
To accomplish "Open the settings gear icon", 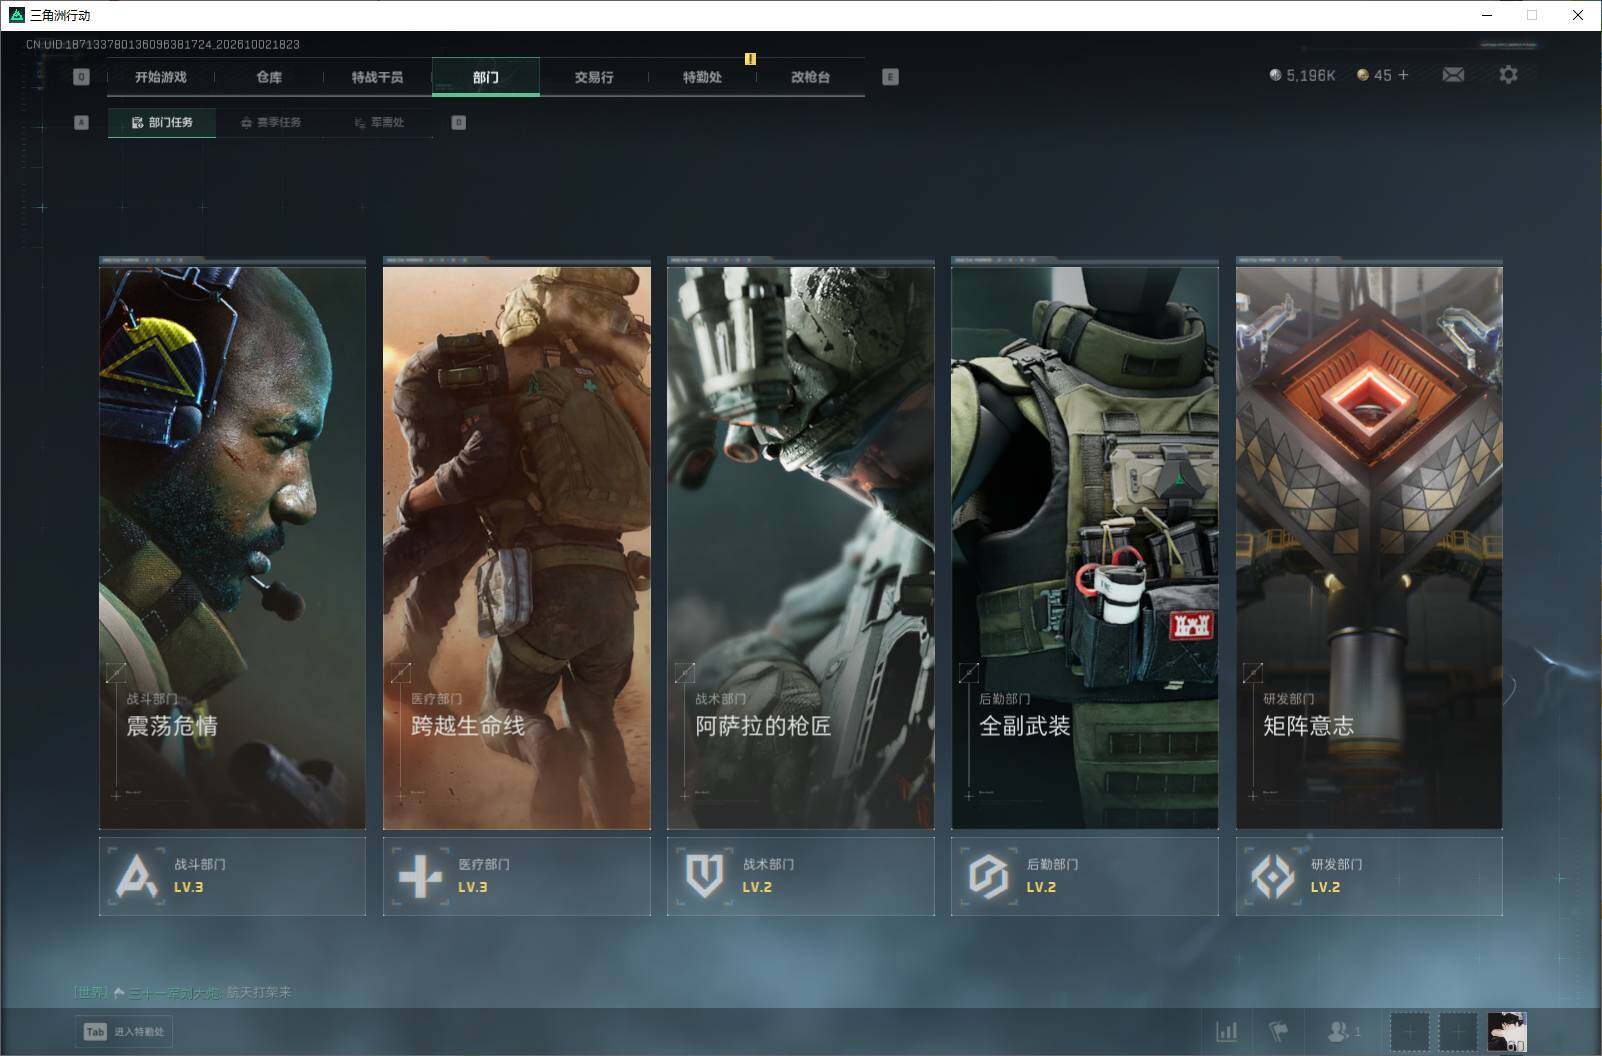I will click(1508, 75).
